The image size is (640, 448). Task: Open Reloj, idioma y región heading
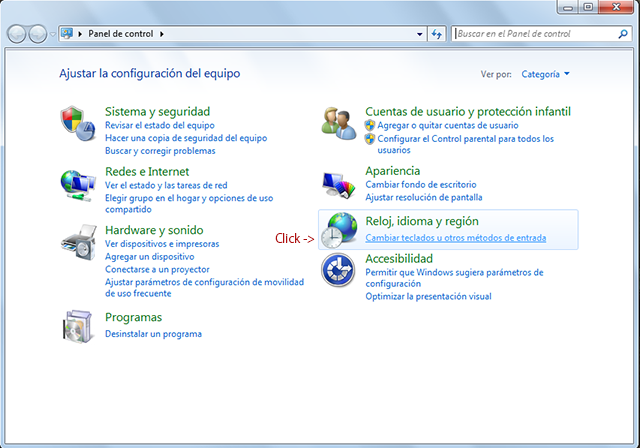[422, 221]
